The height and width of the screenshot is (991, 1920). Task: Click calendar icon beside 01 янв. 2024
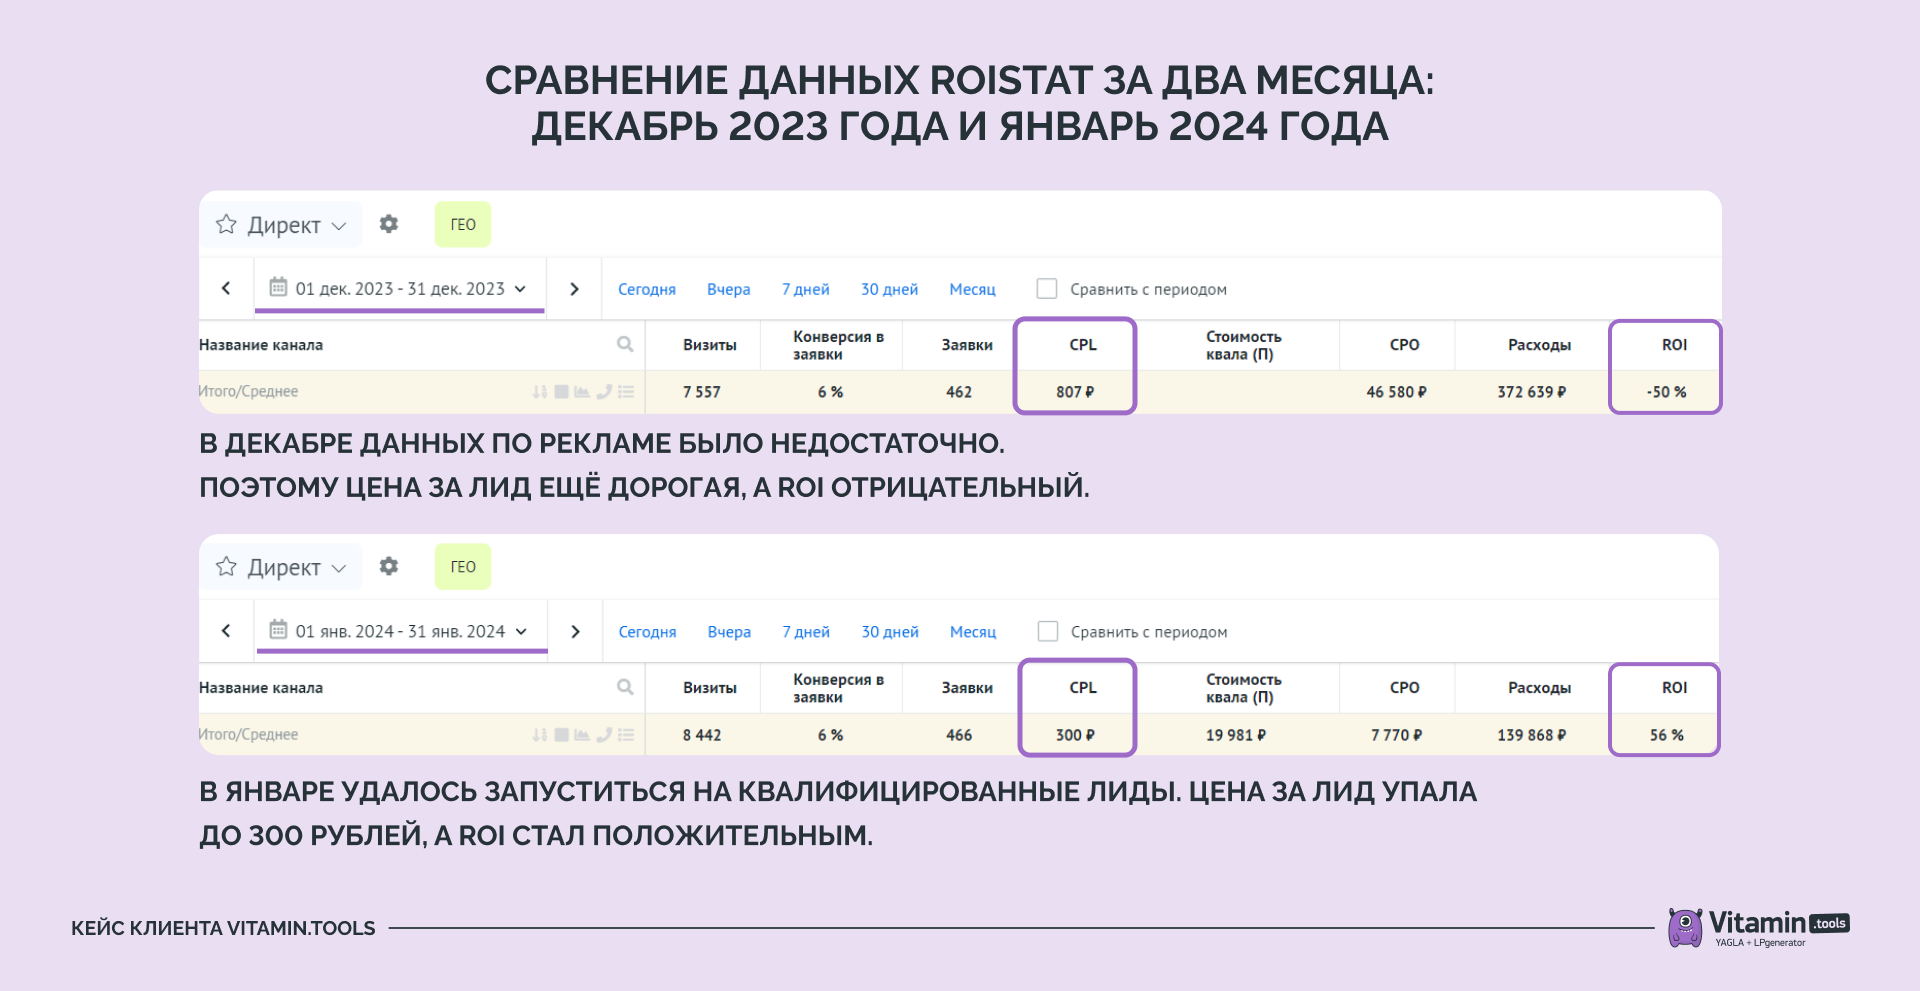coord(278,630)
